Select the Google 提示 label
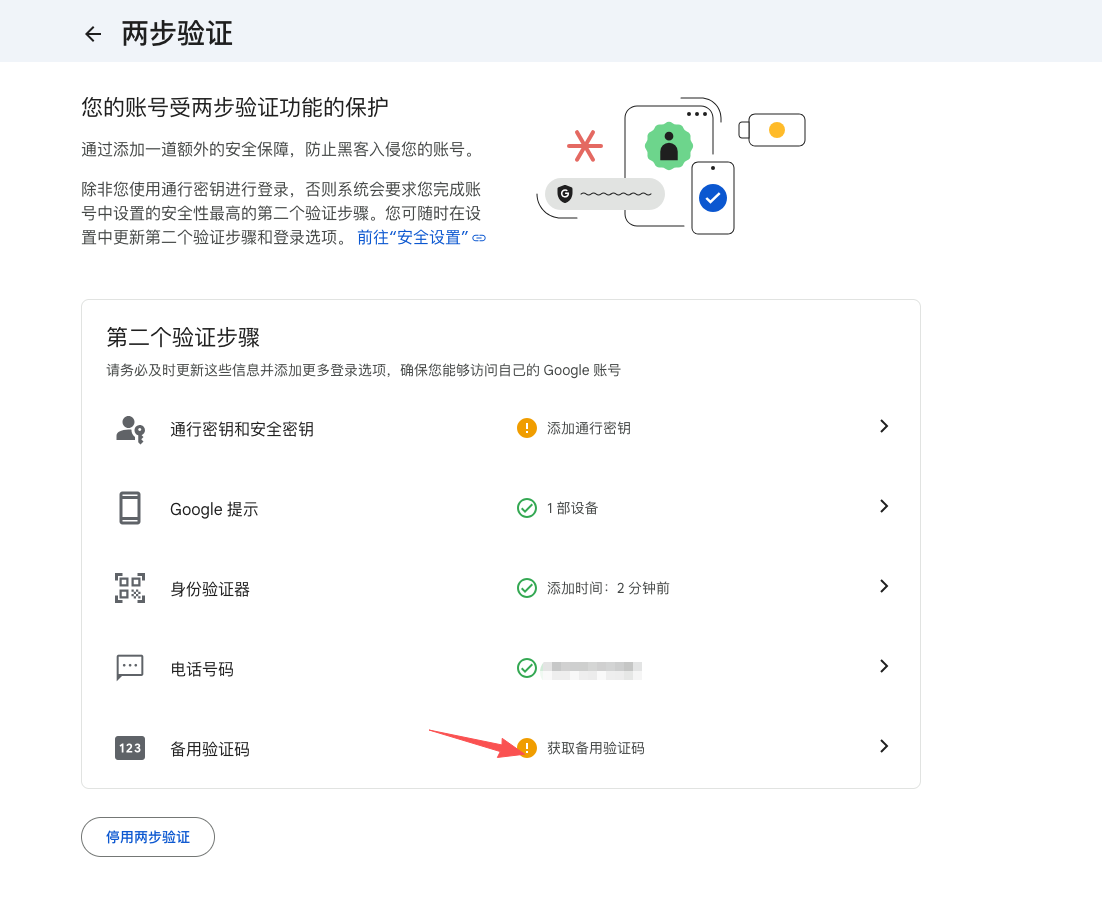 pos(214,510)
